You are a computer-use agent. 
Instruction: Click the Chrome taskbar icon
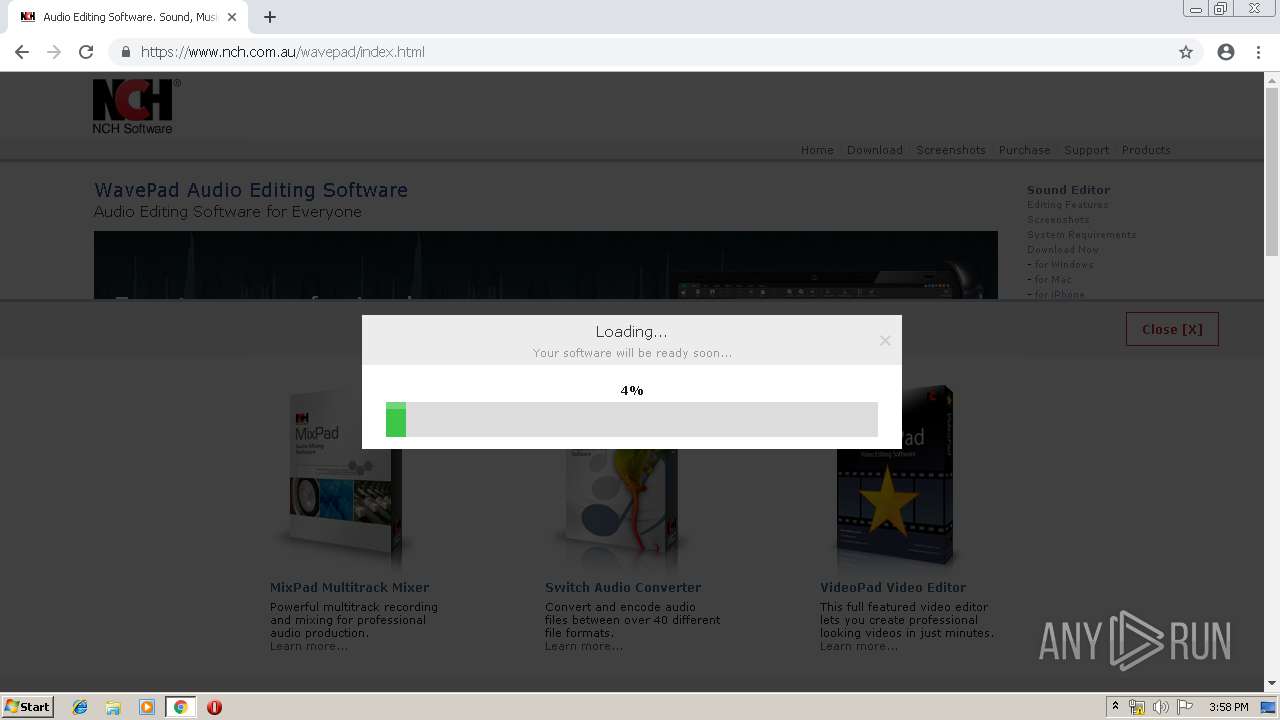point(181,707)
